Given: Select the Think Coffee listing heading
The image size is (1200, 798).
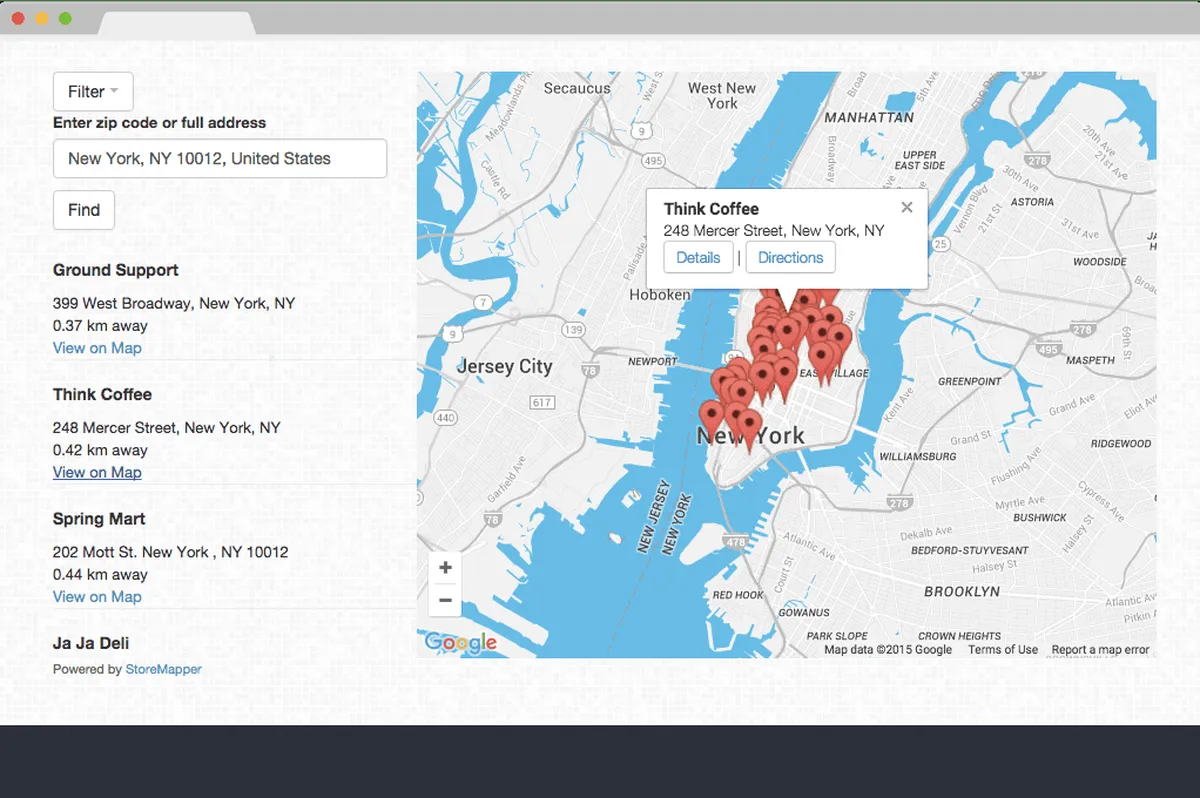Looking at the screenshot, I should (x=102, y=394).
